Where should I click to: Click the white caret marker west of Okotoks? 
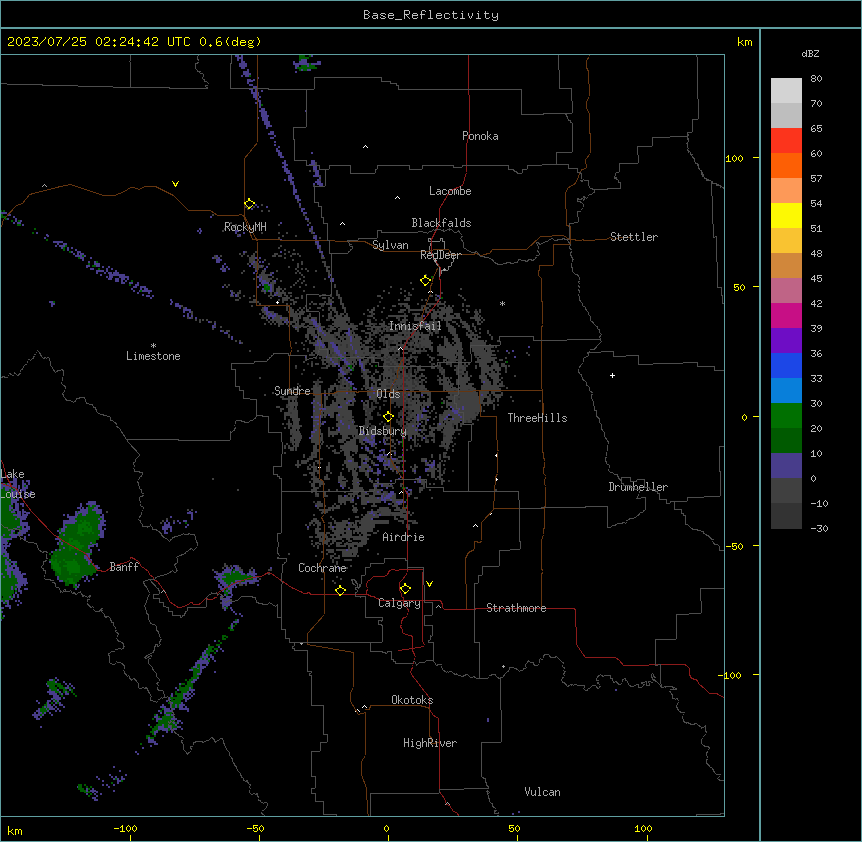[364, 707]
